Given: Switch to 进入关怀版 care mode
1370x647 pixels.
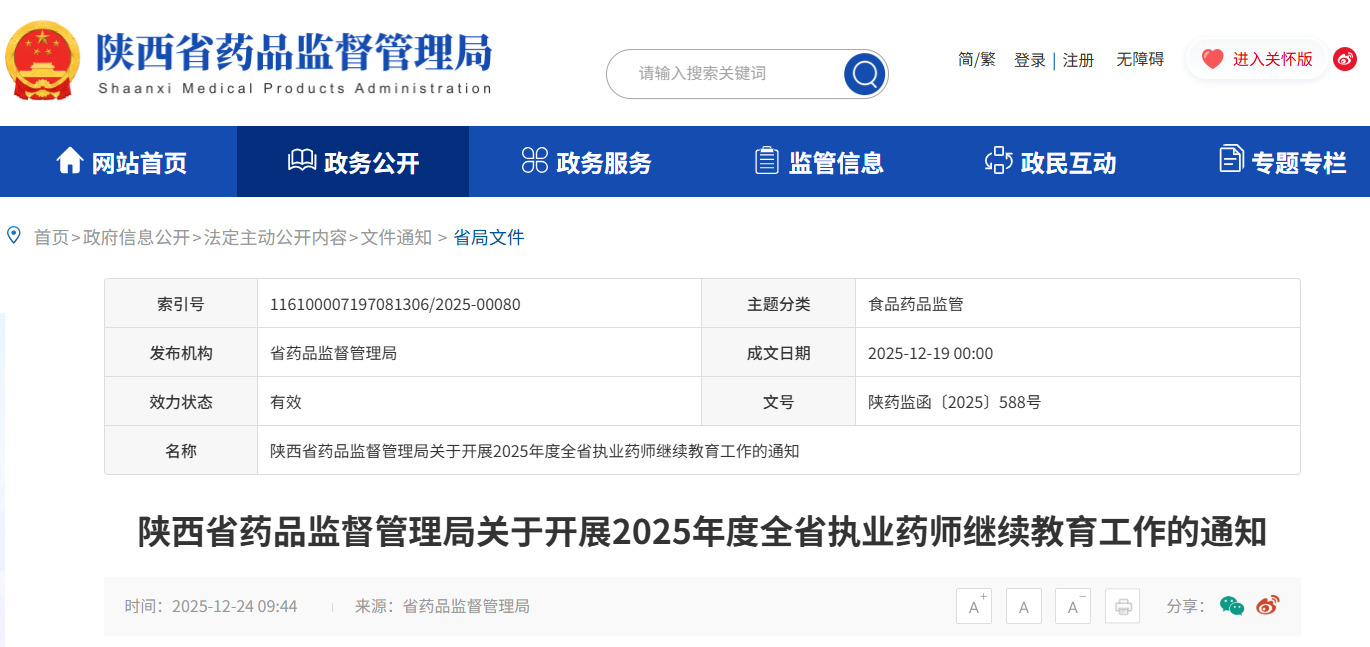Looking at the screenshot, I should [1257, 60].
